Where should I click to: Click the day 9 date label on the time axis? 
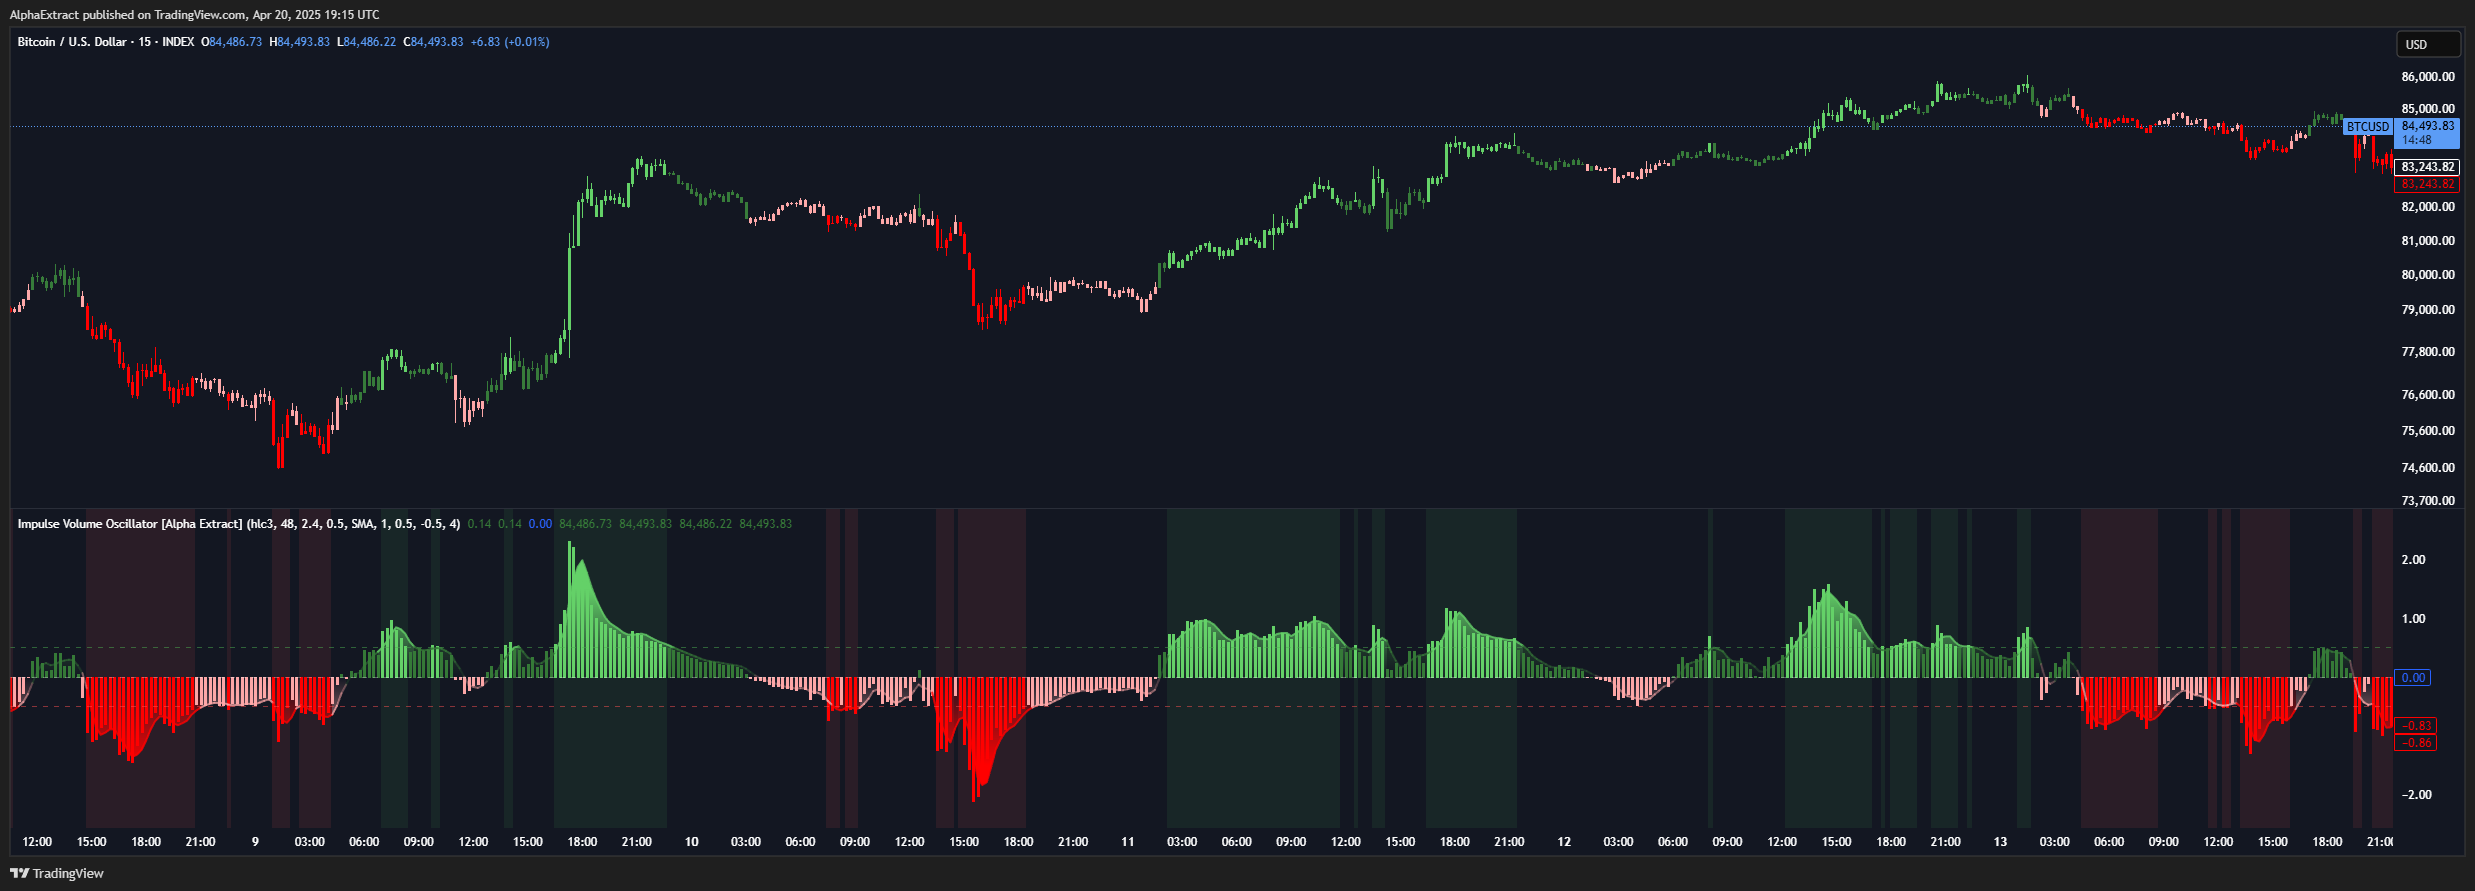[255, 842]
